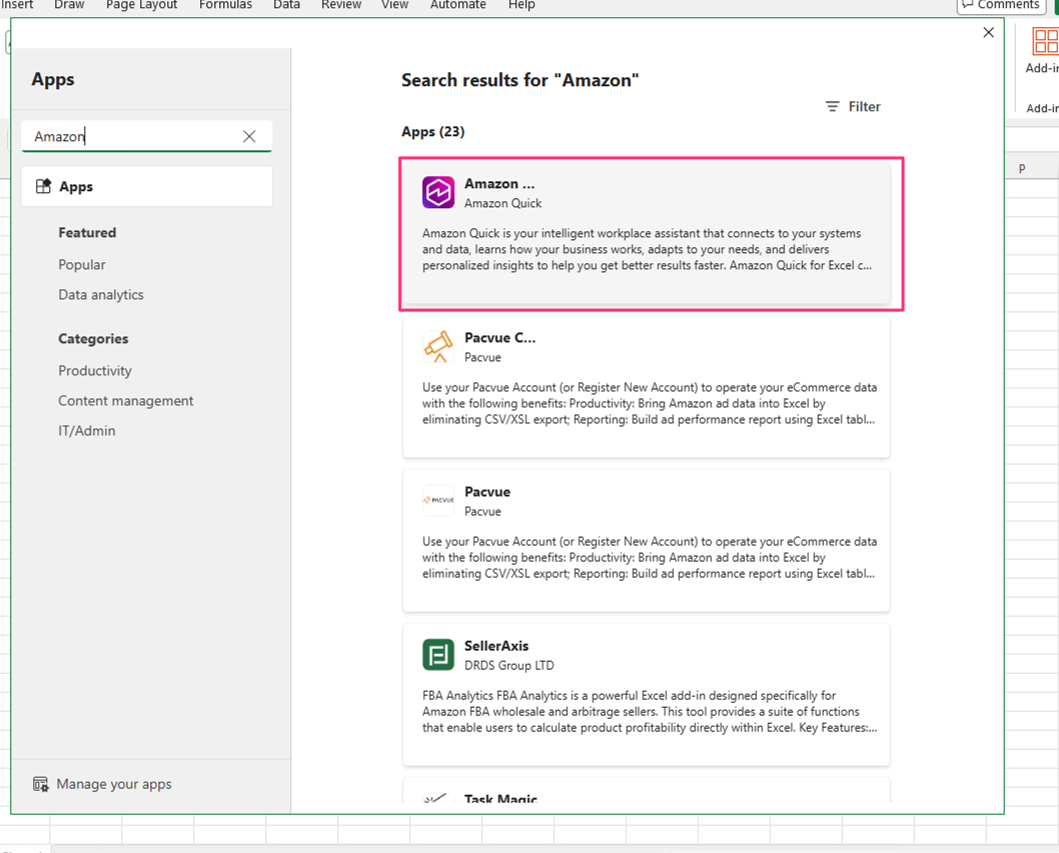This screenshot has height=853, width=1059.
Task: Open the SellerAxis app title
Action: click(x=496, y=646)
